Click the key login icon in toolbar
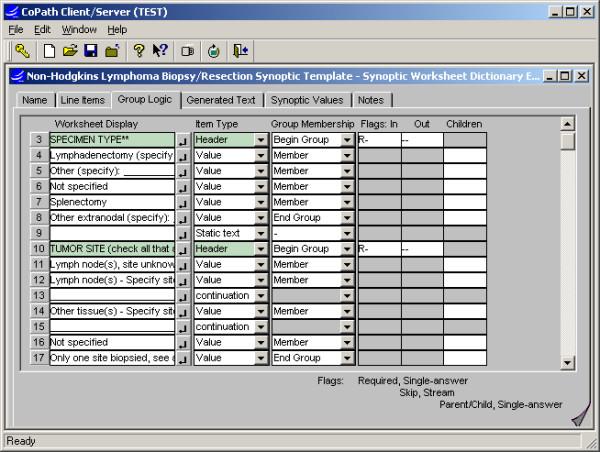This screenshot has width=600, height=452. [21, 50]
